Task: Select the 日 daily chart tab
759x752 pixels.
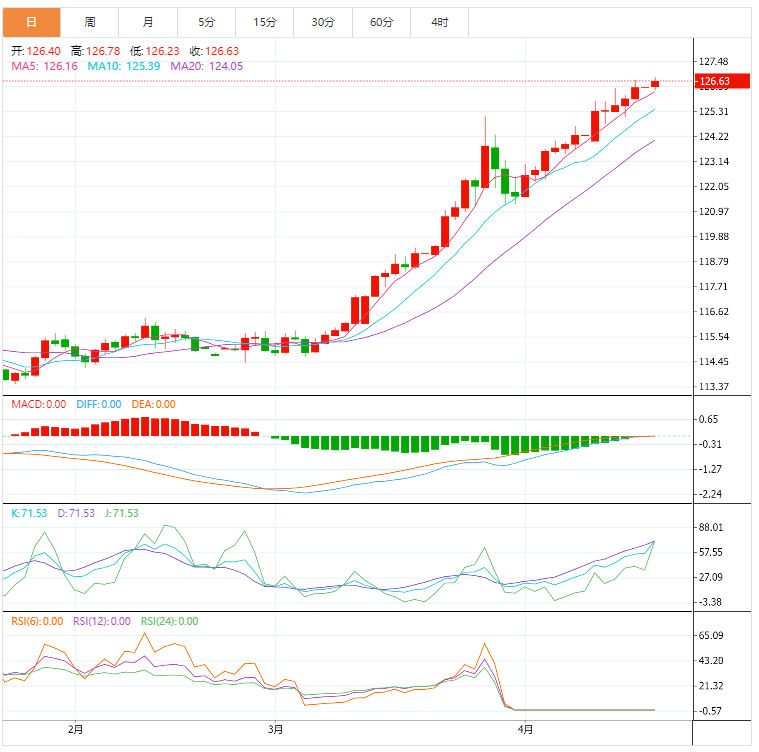Action: point(31,21)
